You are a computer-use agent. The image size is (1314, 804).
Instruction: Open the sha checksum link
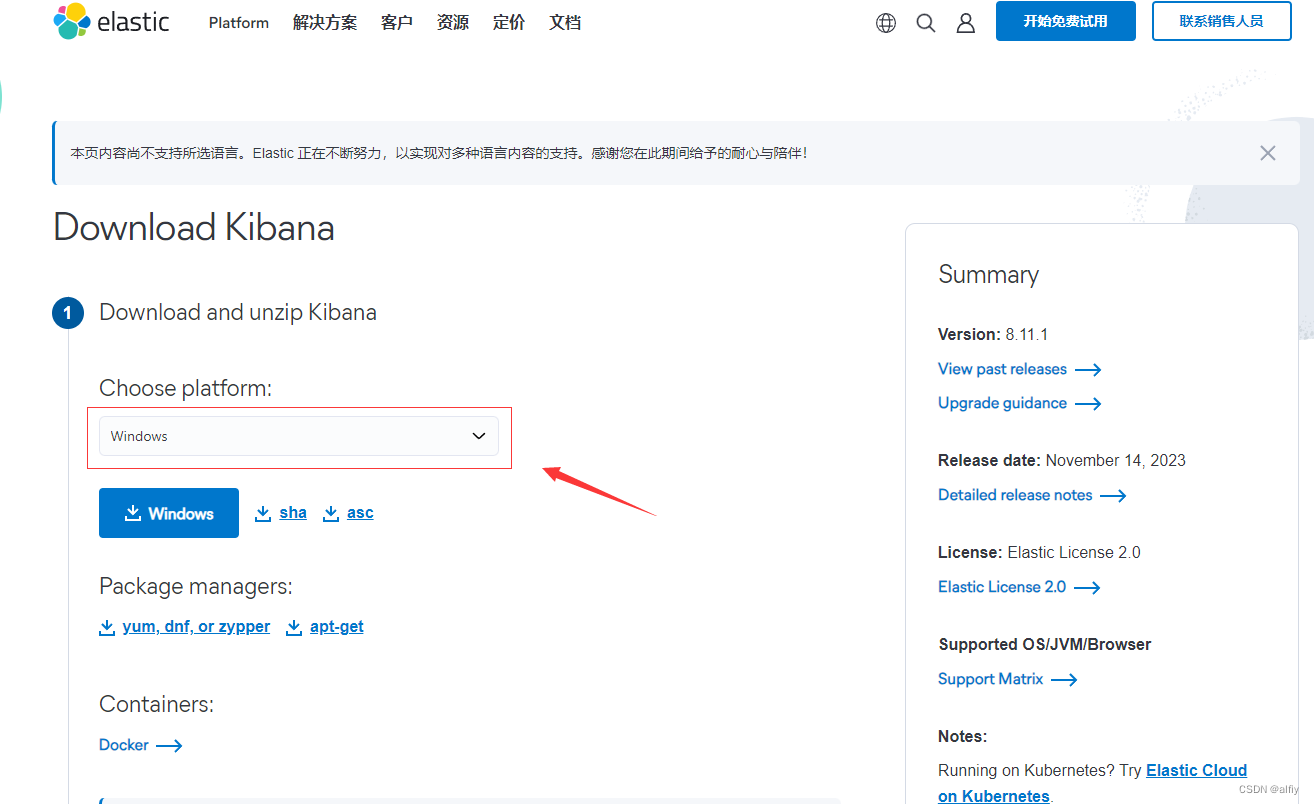[293, 513]
